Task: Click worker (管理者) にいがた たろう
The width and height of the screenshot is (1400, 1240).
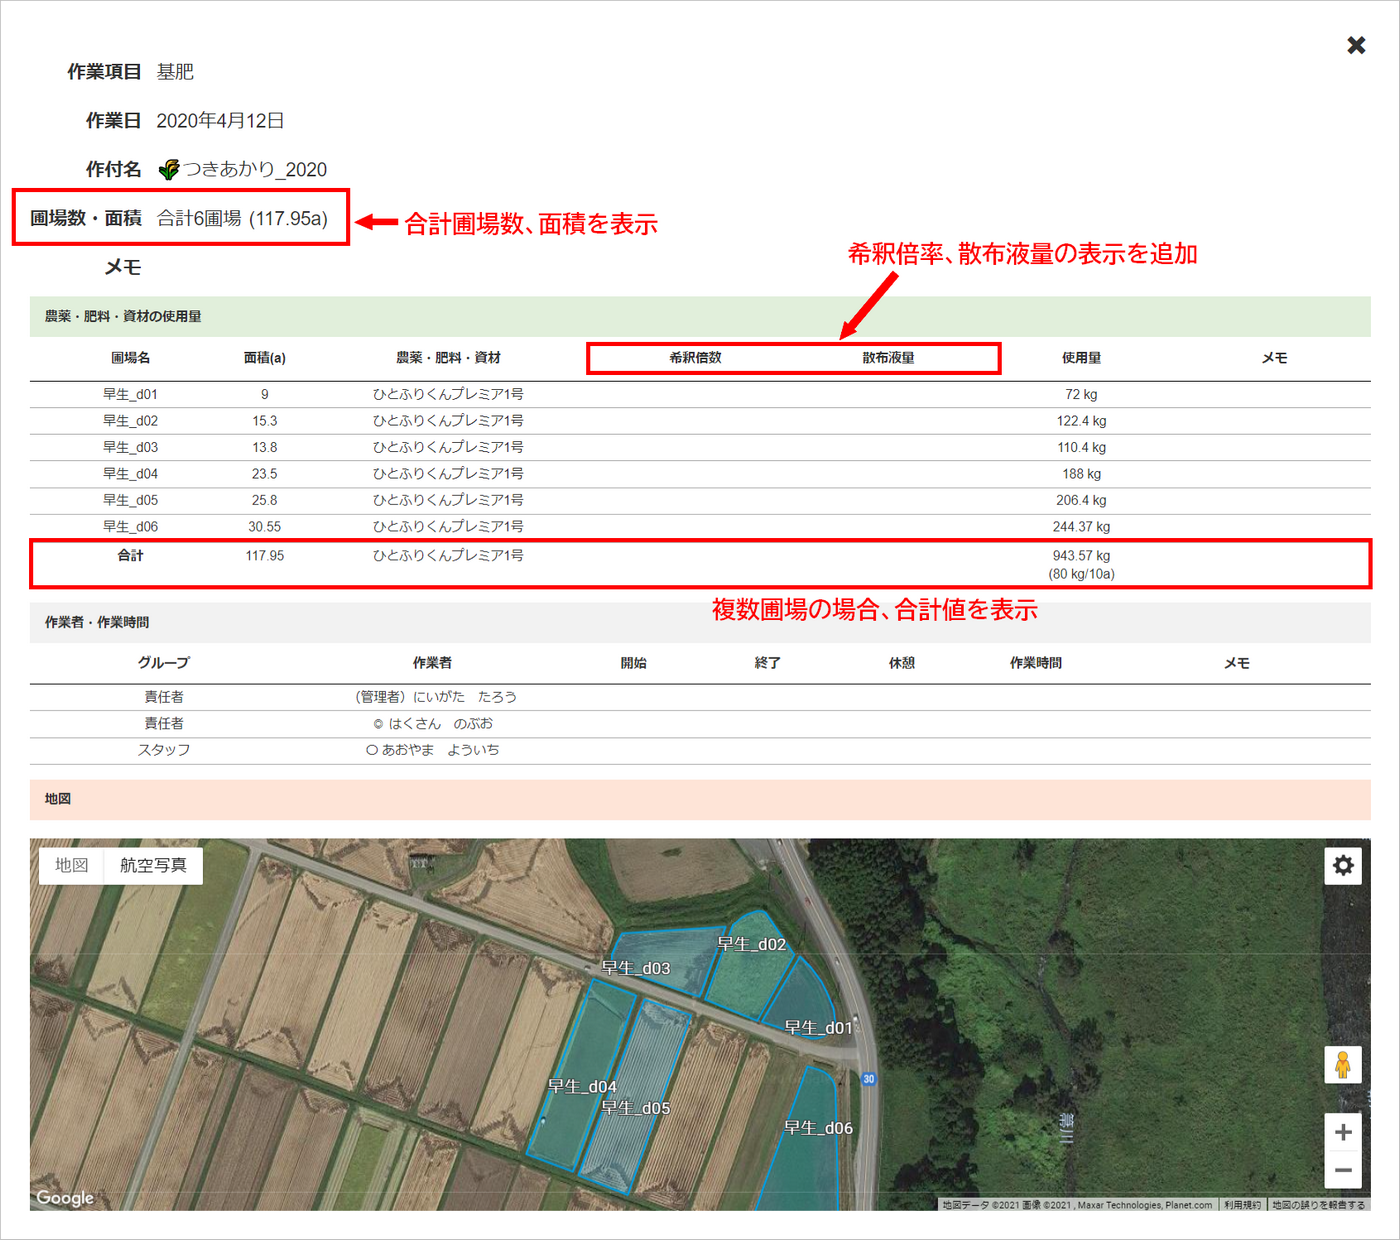Action: click(x=436, y=697)
